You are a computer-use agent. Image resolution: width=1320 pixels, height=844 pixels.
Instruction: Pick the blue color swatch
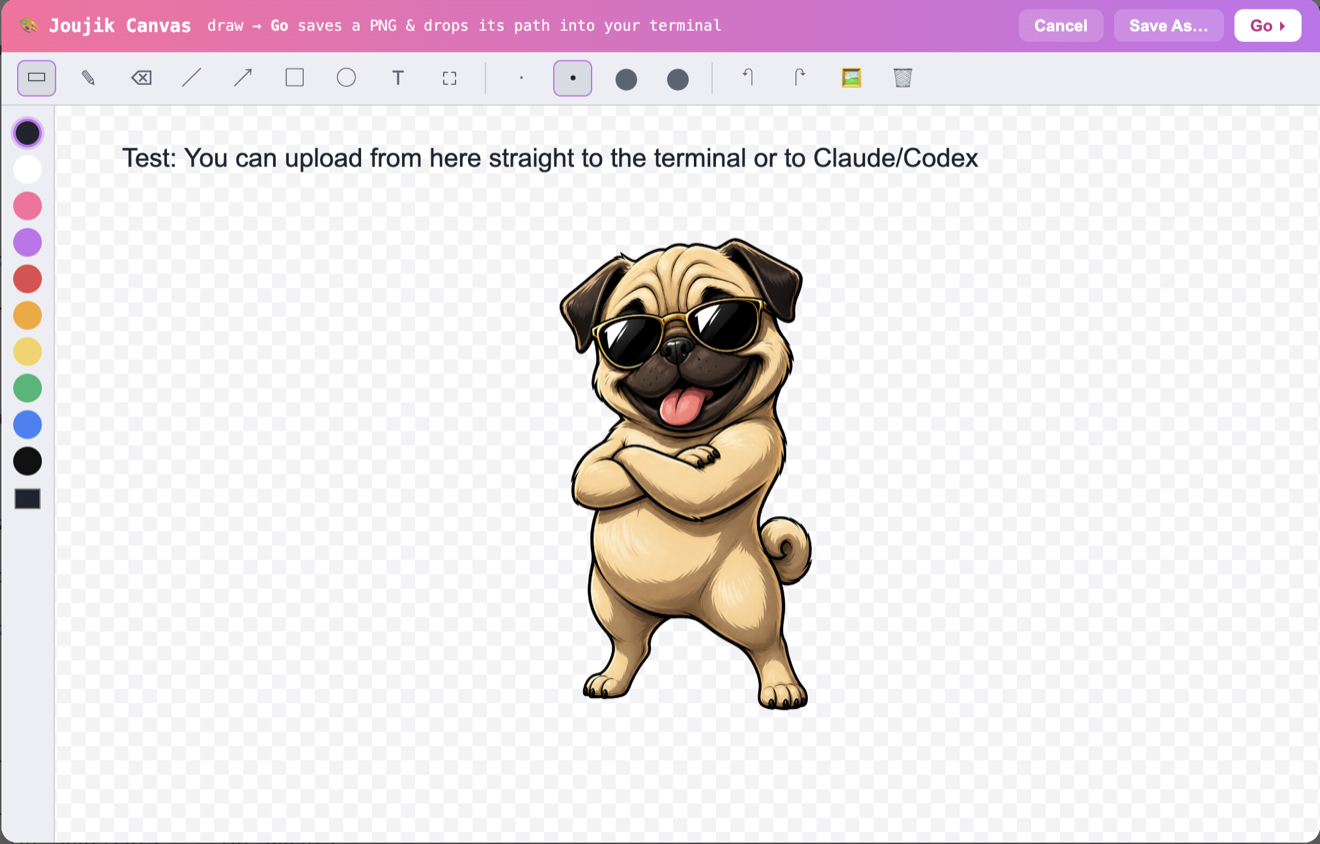tap(28, 425)
